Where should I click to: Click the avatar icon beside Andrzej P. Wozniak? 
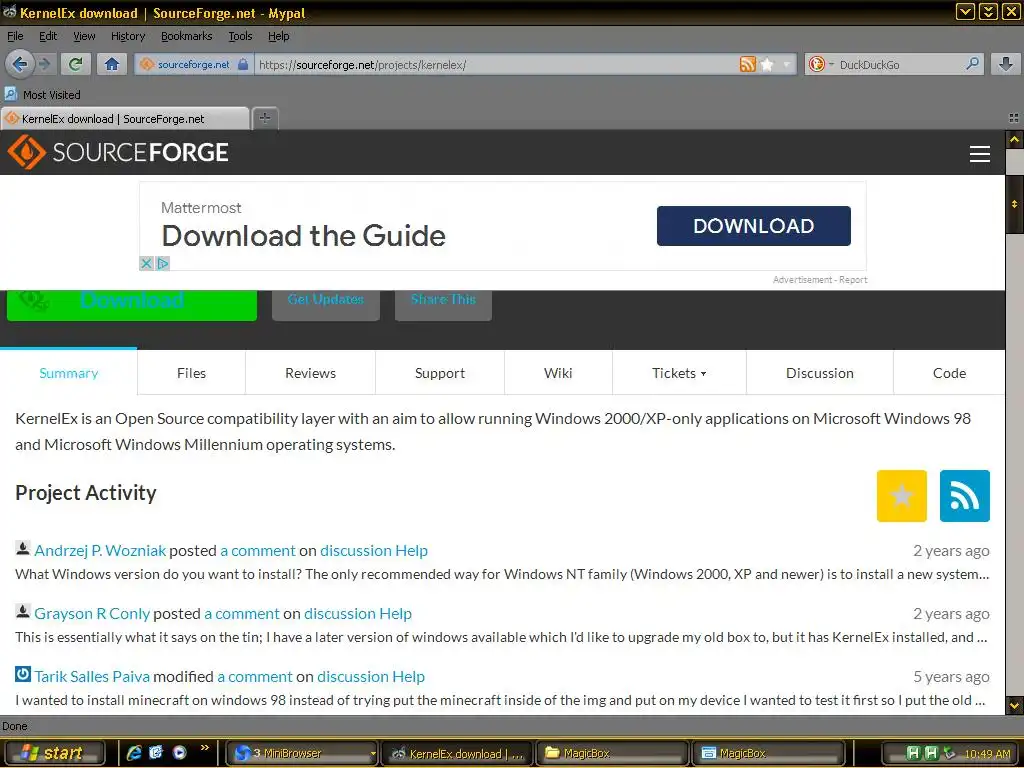tap(23, 548)
